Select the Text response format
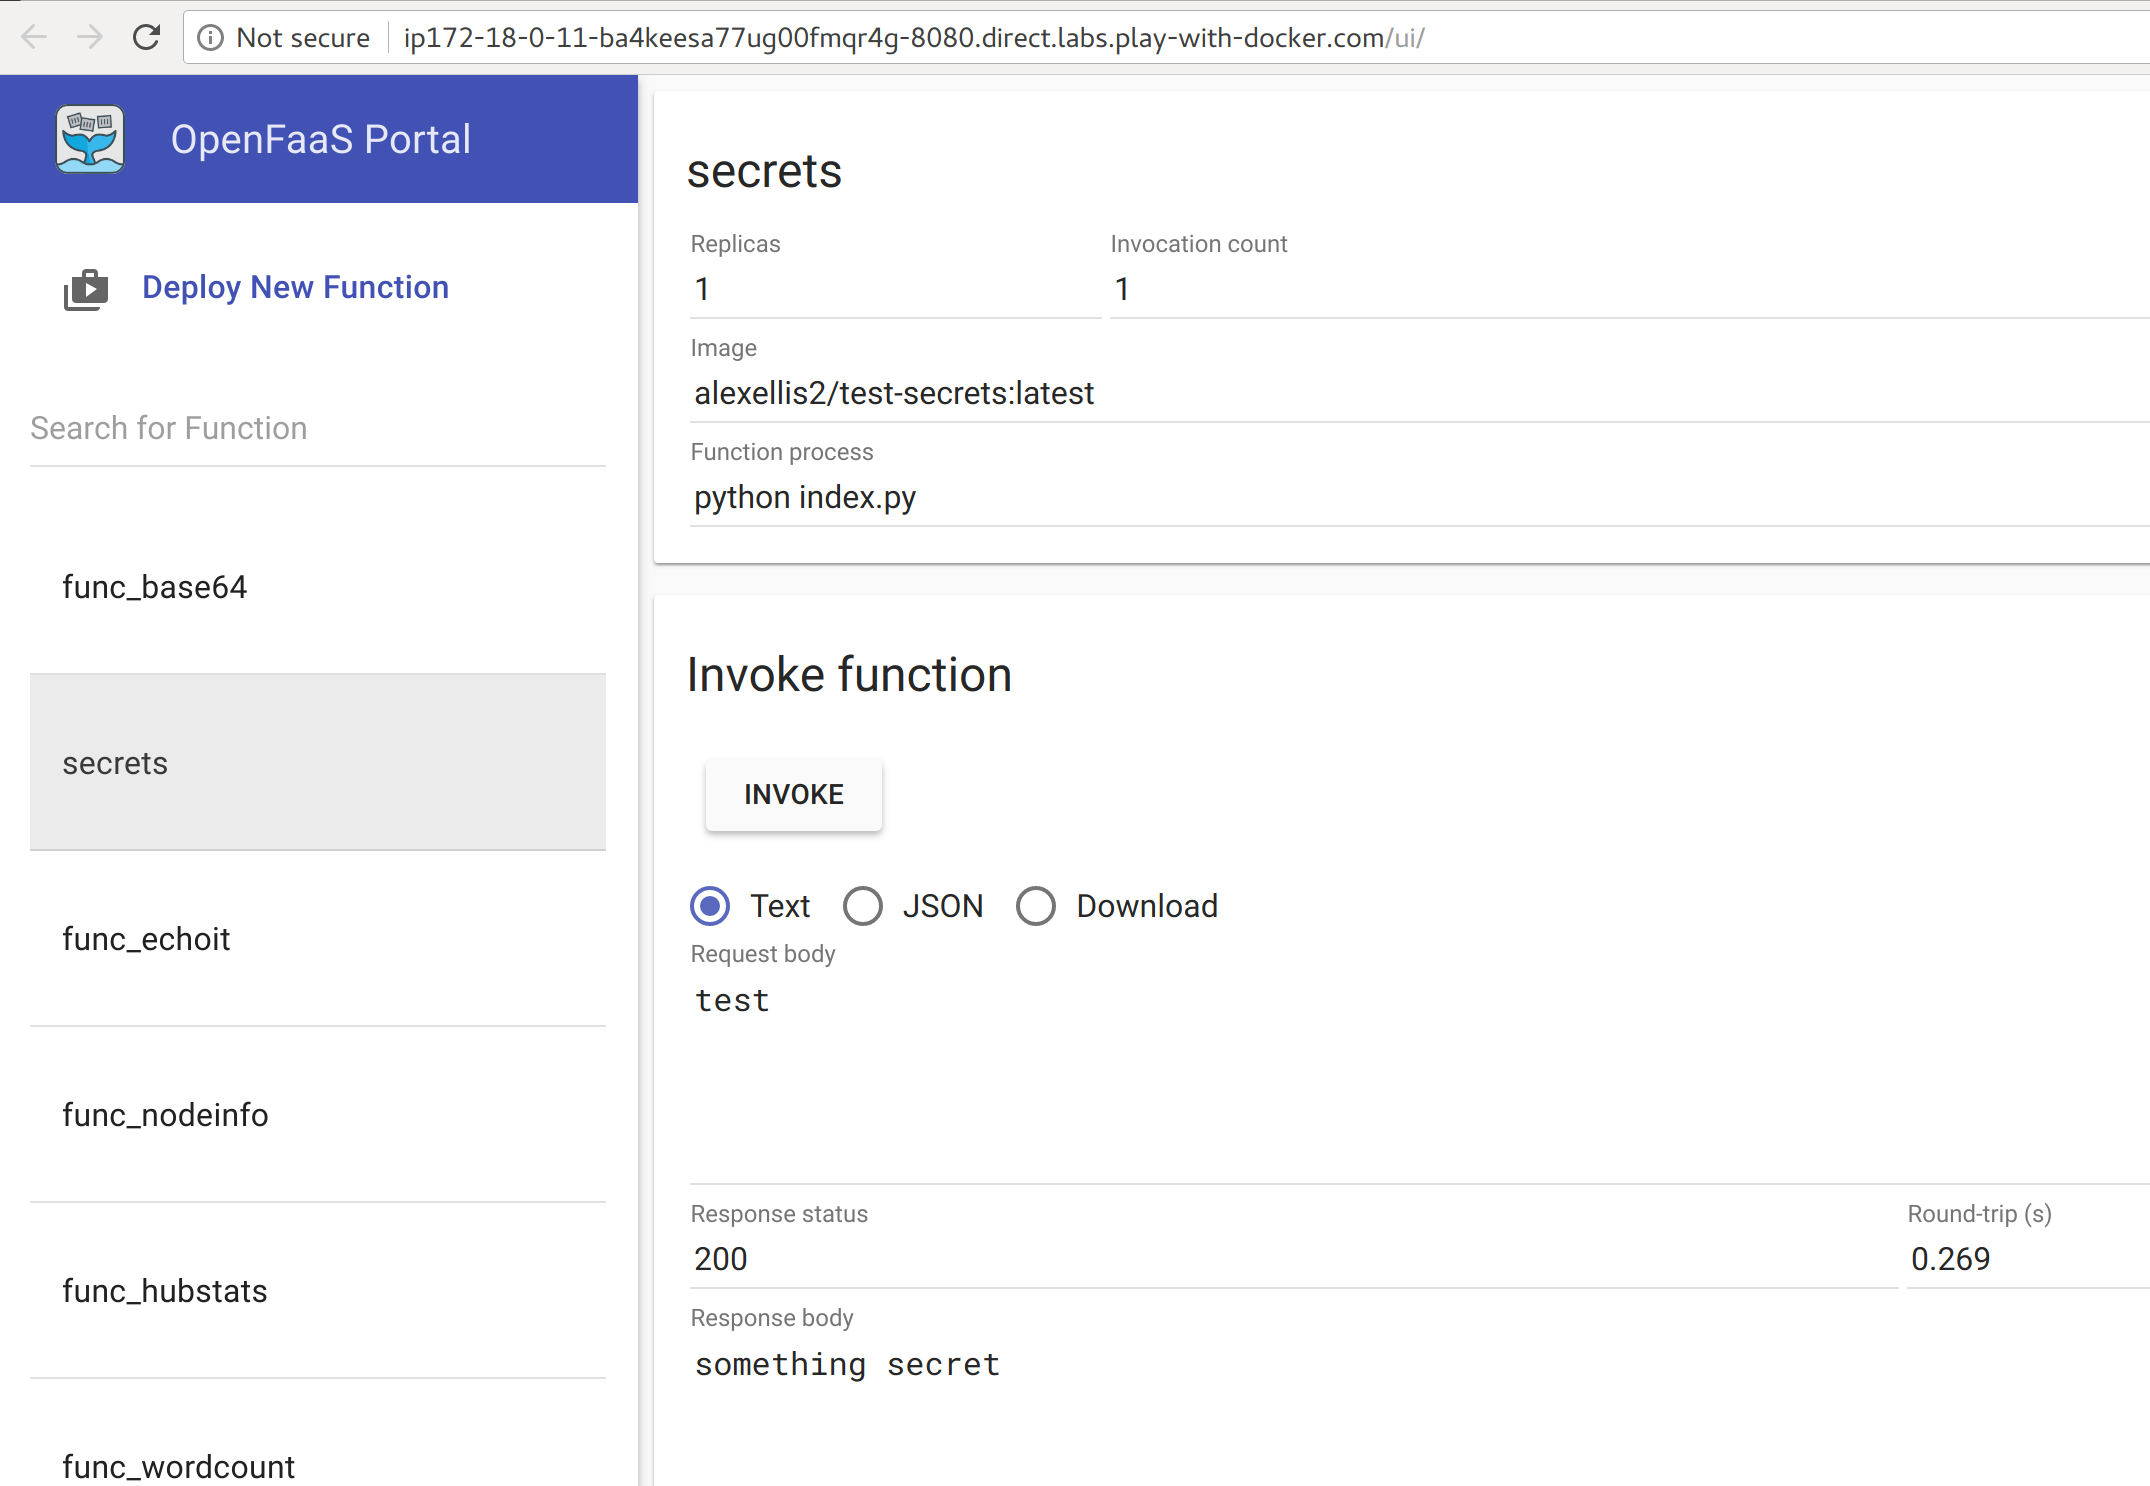 (x=709, y=906)
